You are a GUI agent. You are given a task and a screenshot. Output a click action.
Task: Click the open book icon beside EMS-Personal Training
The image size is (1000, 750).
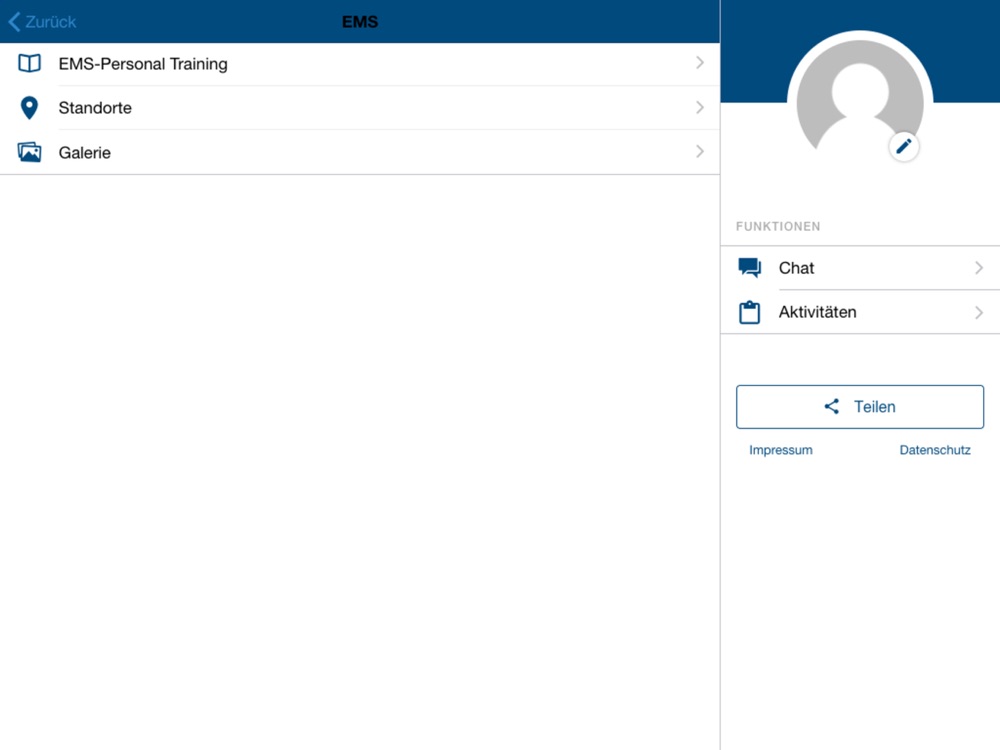29,63
